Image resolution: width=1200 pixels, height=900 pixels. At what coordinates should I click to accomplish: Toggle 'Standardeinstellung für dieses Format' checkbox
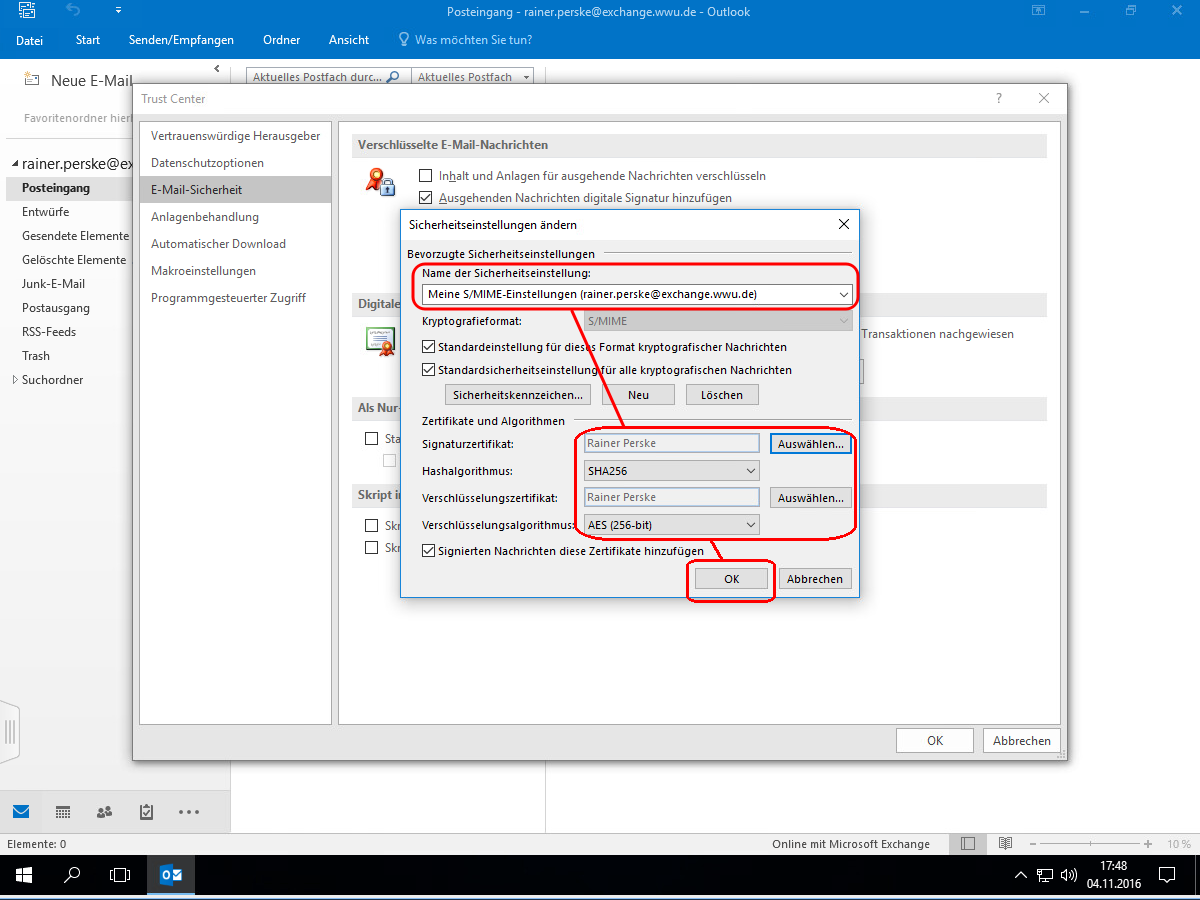[429, 347]
